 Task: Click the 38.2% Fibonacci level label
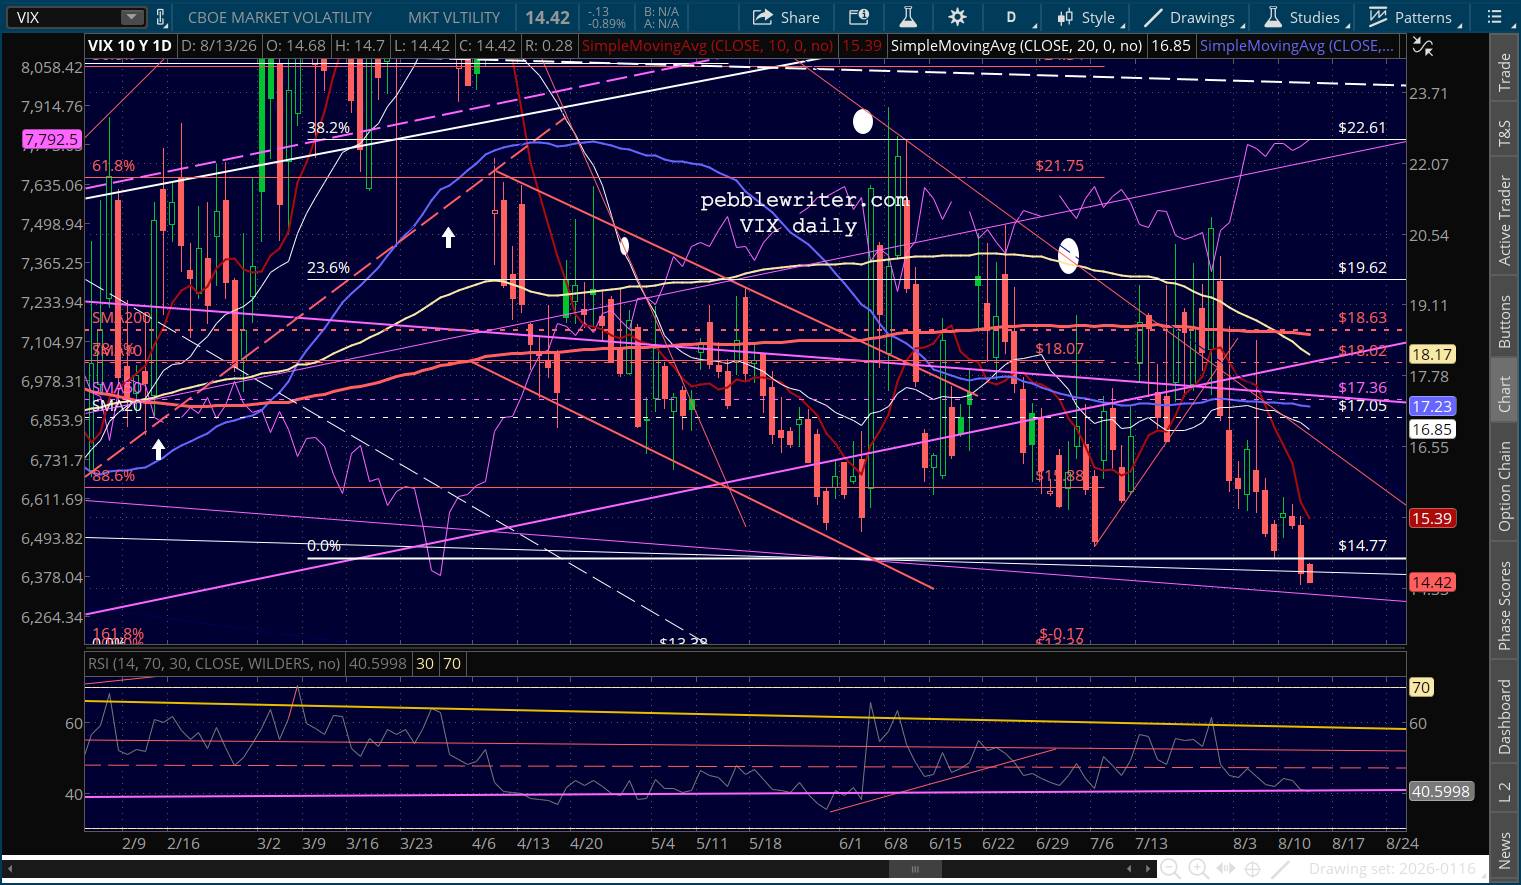coord(328,128)
